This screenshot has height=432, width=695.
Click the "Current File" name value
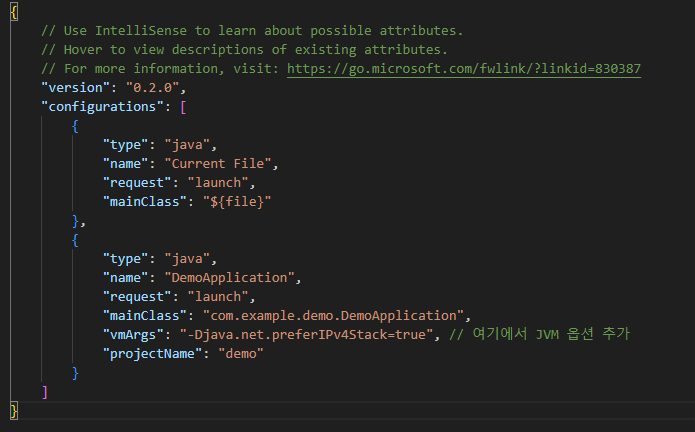click(218, 164)
